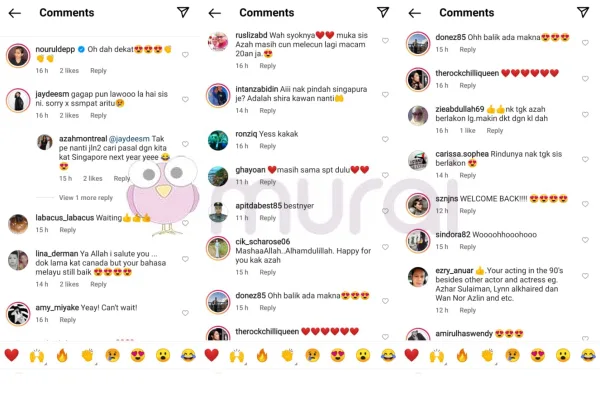Tap the back arrow in the leftmost Comments panel
Image resolution: width=600 pixels, height=400 pixels.
coord(15,13)
